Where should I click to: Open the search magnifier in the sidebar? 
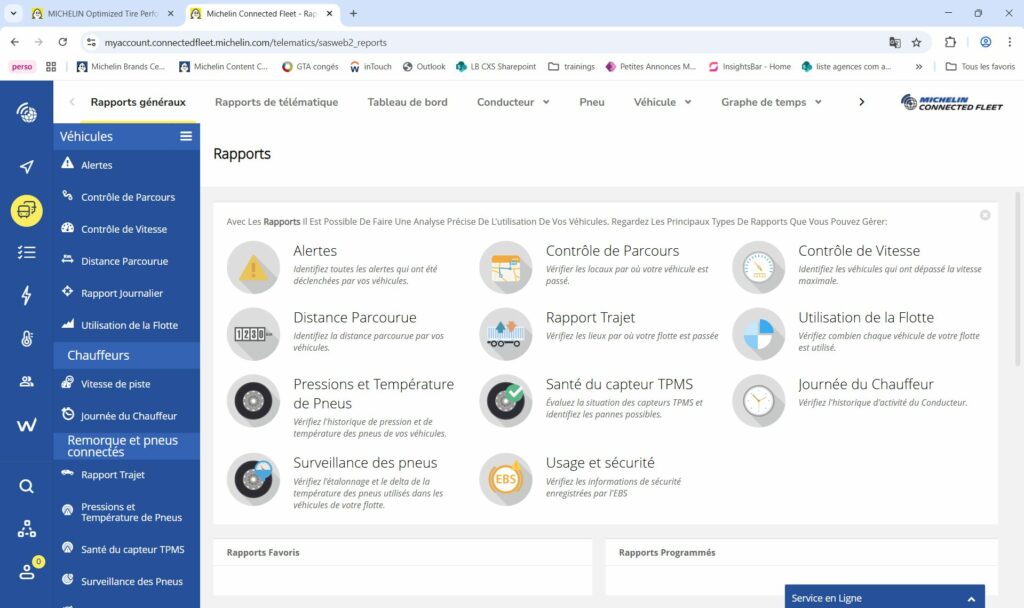pos(25,486)
